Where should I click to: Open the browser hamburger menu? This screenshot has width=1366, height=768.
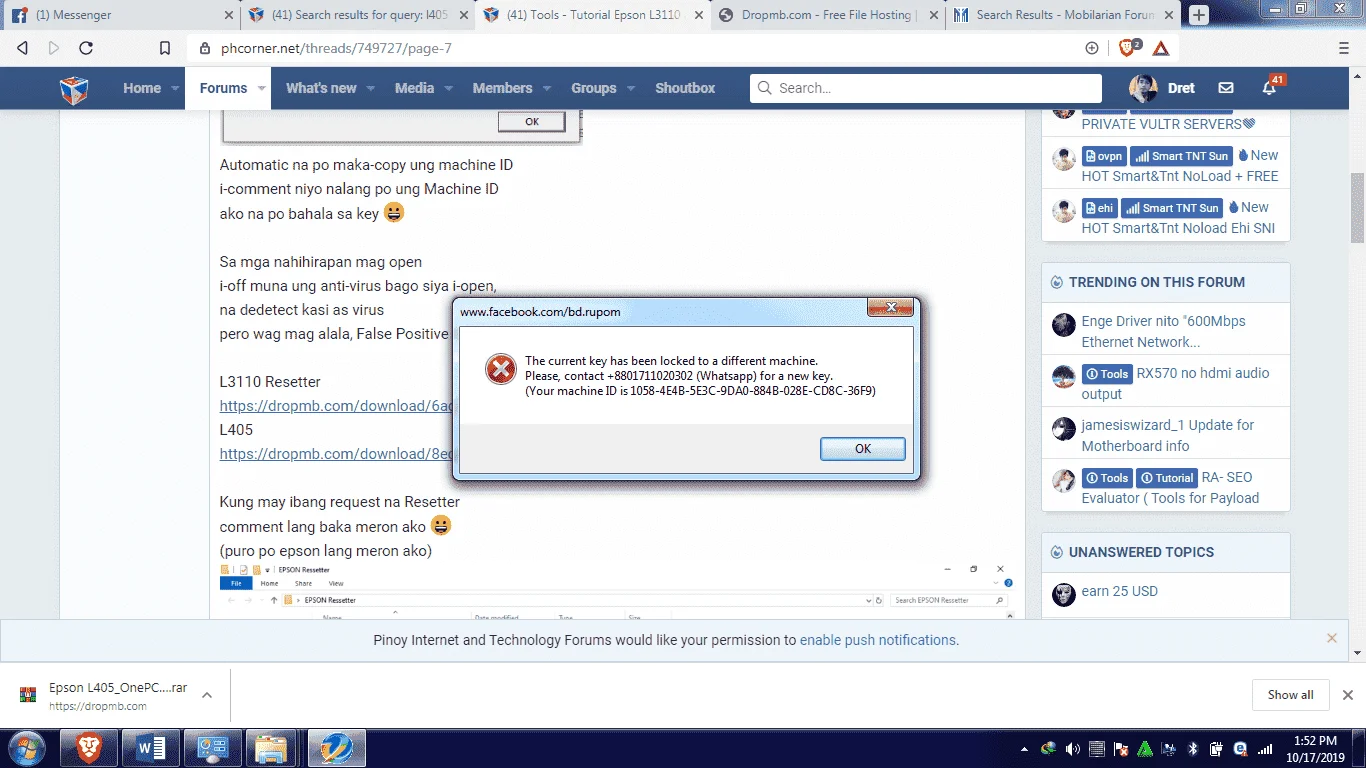point(1344,48)
